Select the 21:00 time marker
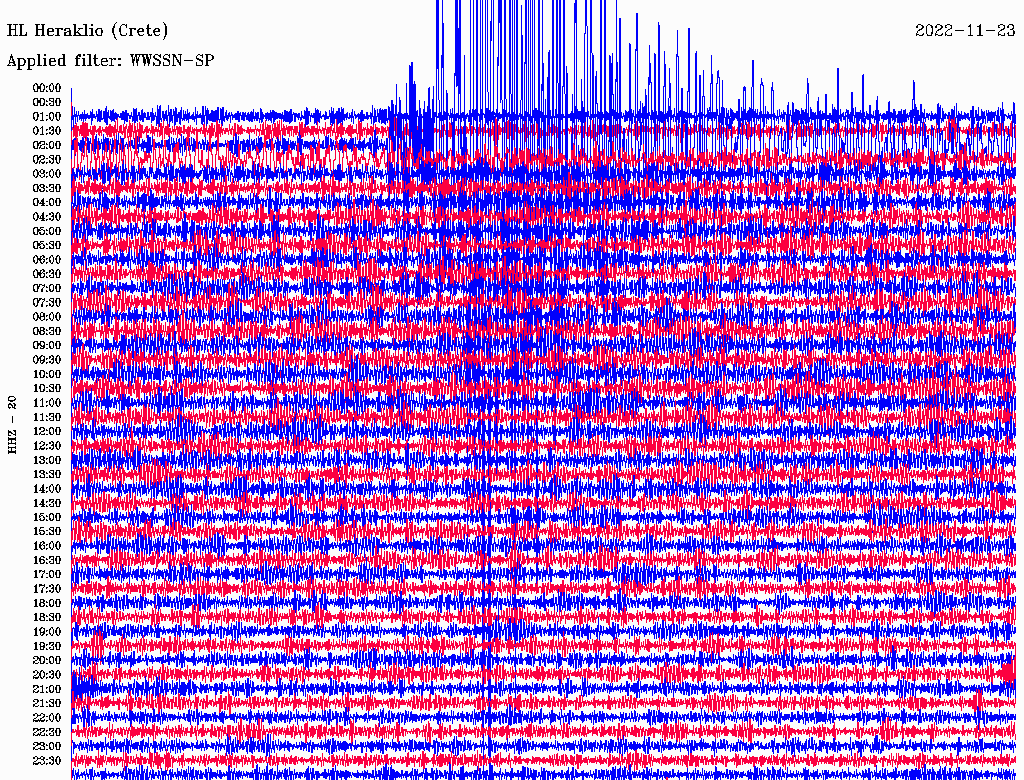Viewport: 1024px width, 780px height. click(47, 689)
